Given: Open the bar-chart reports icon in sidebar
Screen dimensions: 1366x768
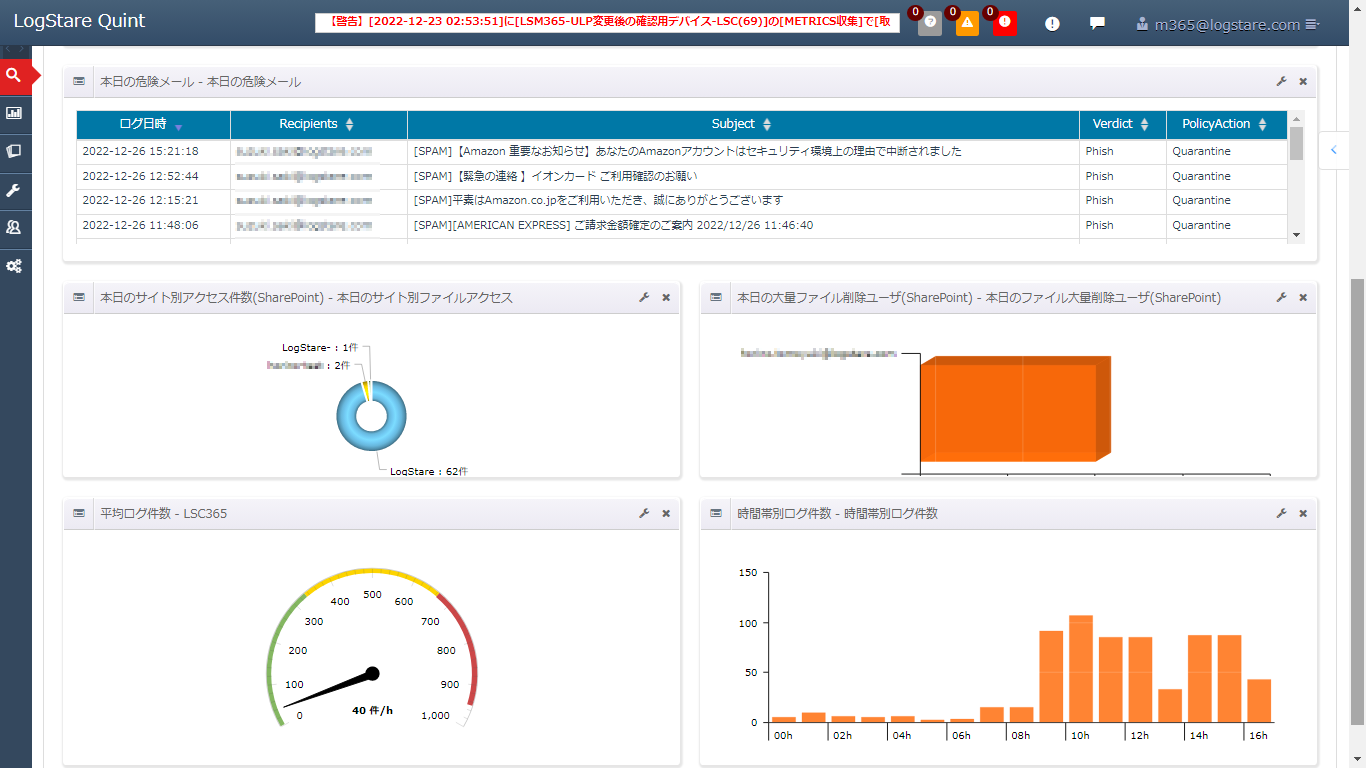Looking at the screenshot, I should [x=14, y=113].
